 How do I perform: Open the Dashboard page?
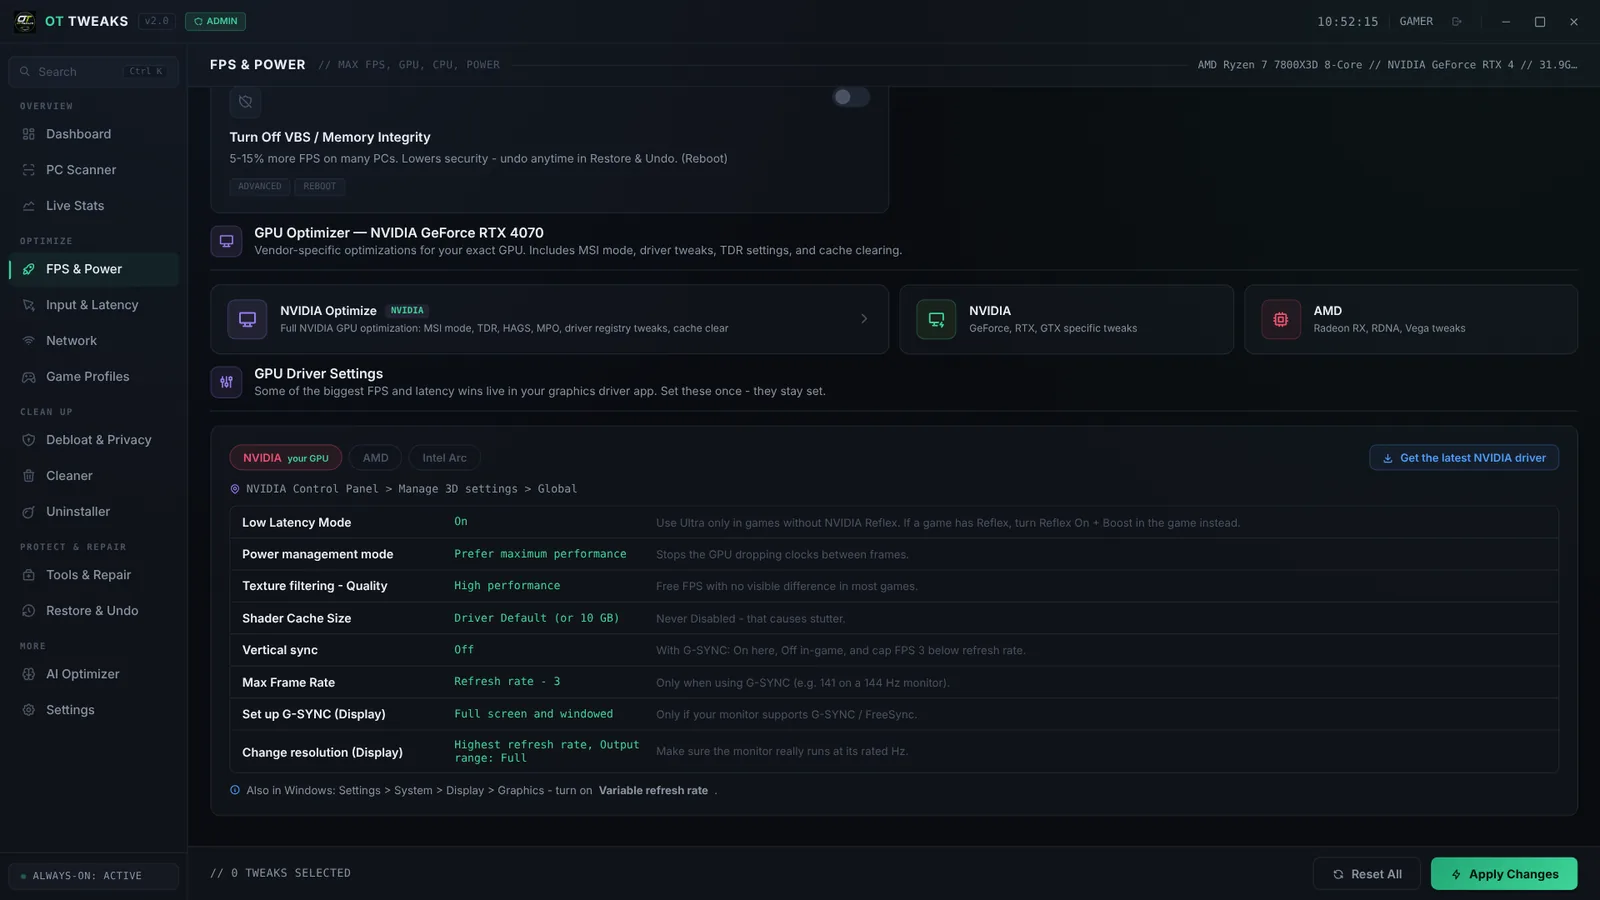point(93,134)
